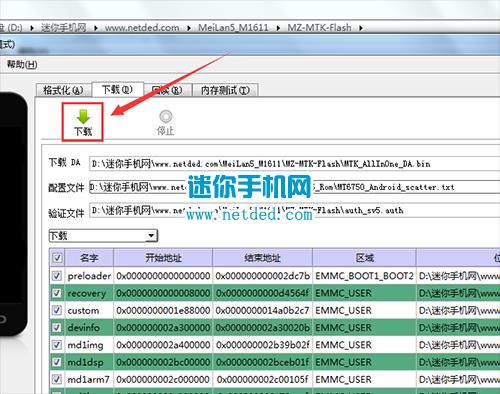
Task: Uncheck the md1dsp partition checkbox
Action: pyautogui.click(x=57, y=362)
